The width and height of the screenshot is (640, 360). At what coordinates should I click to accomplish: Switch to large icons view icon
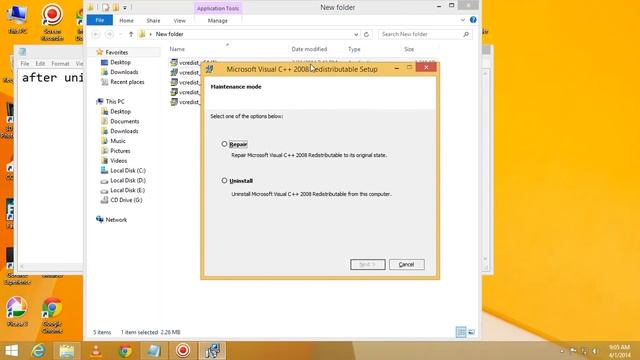coord(471,332)
